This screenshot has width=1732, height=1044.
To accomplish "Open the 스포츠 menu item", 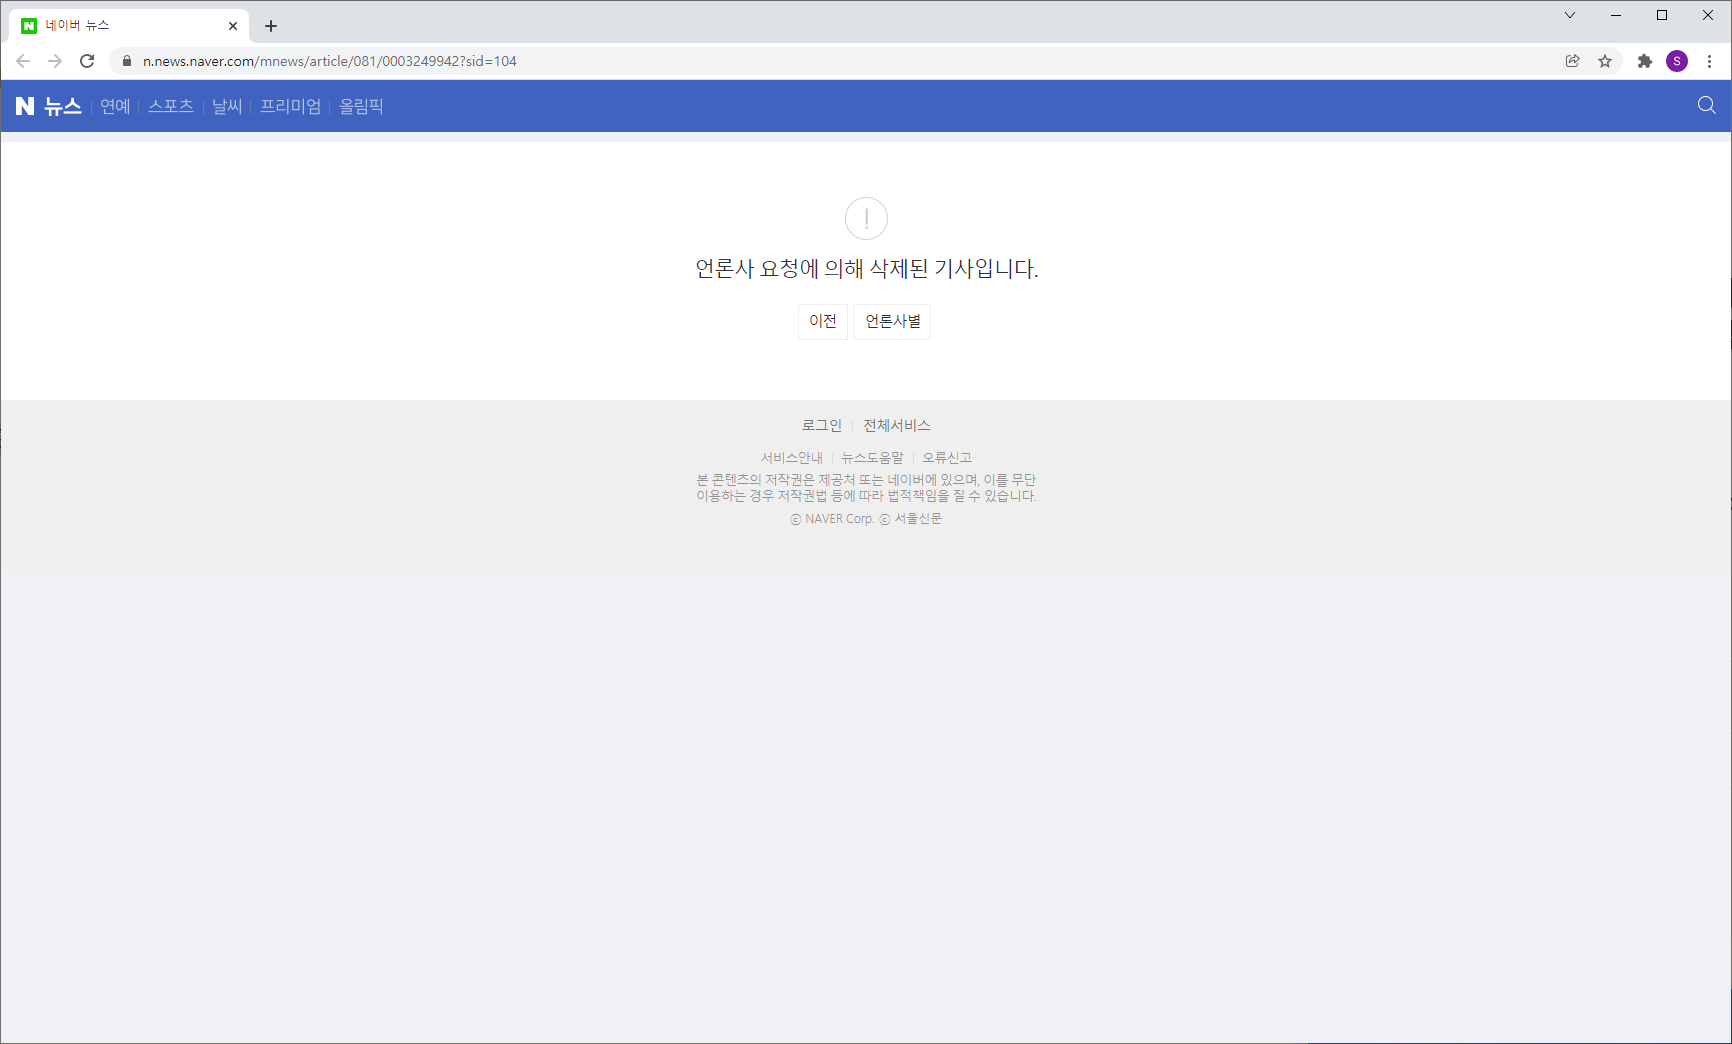I will tap(171, 106).
